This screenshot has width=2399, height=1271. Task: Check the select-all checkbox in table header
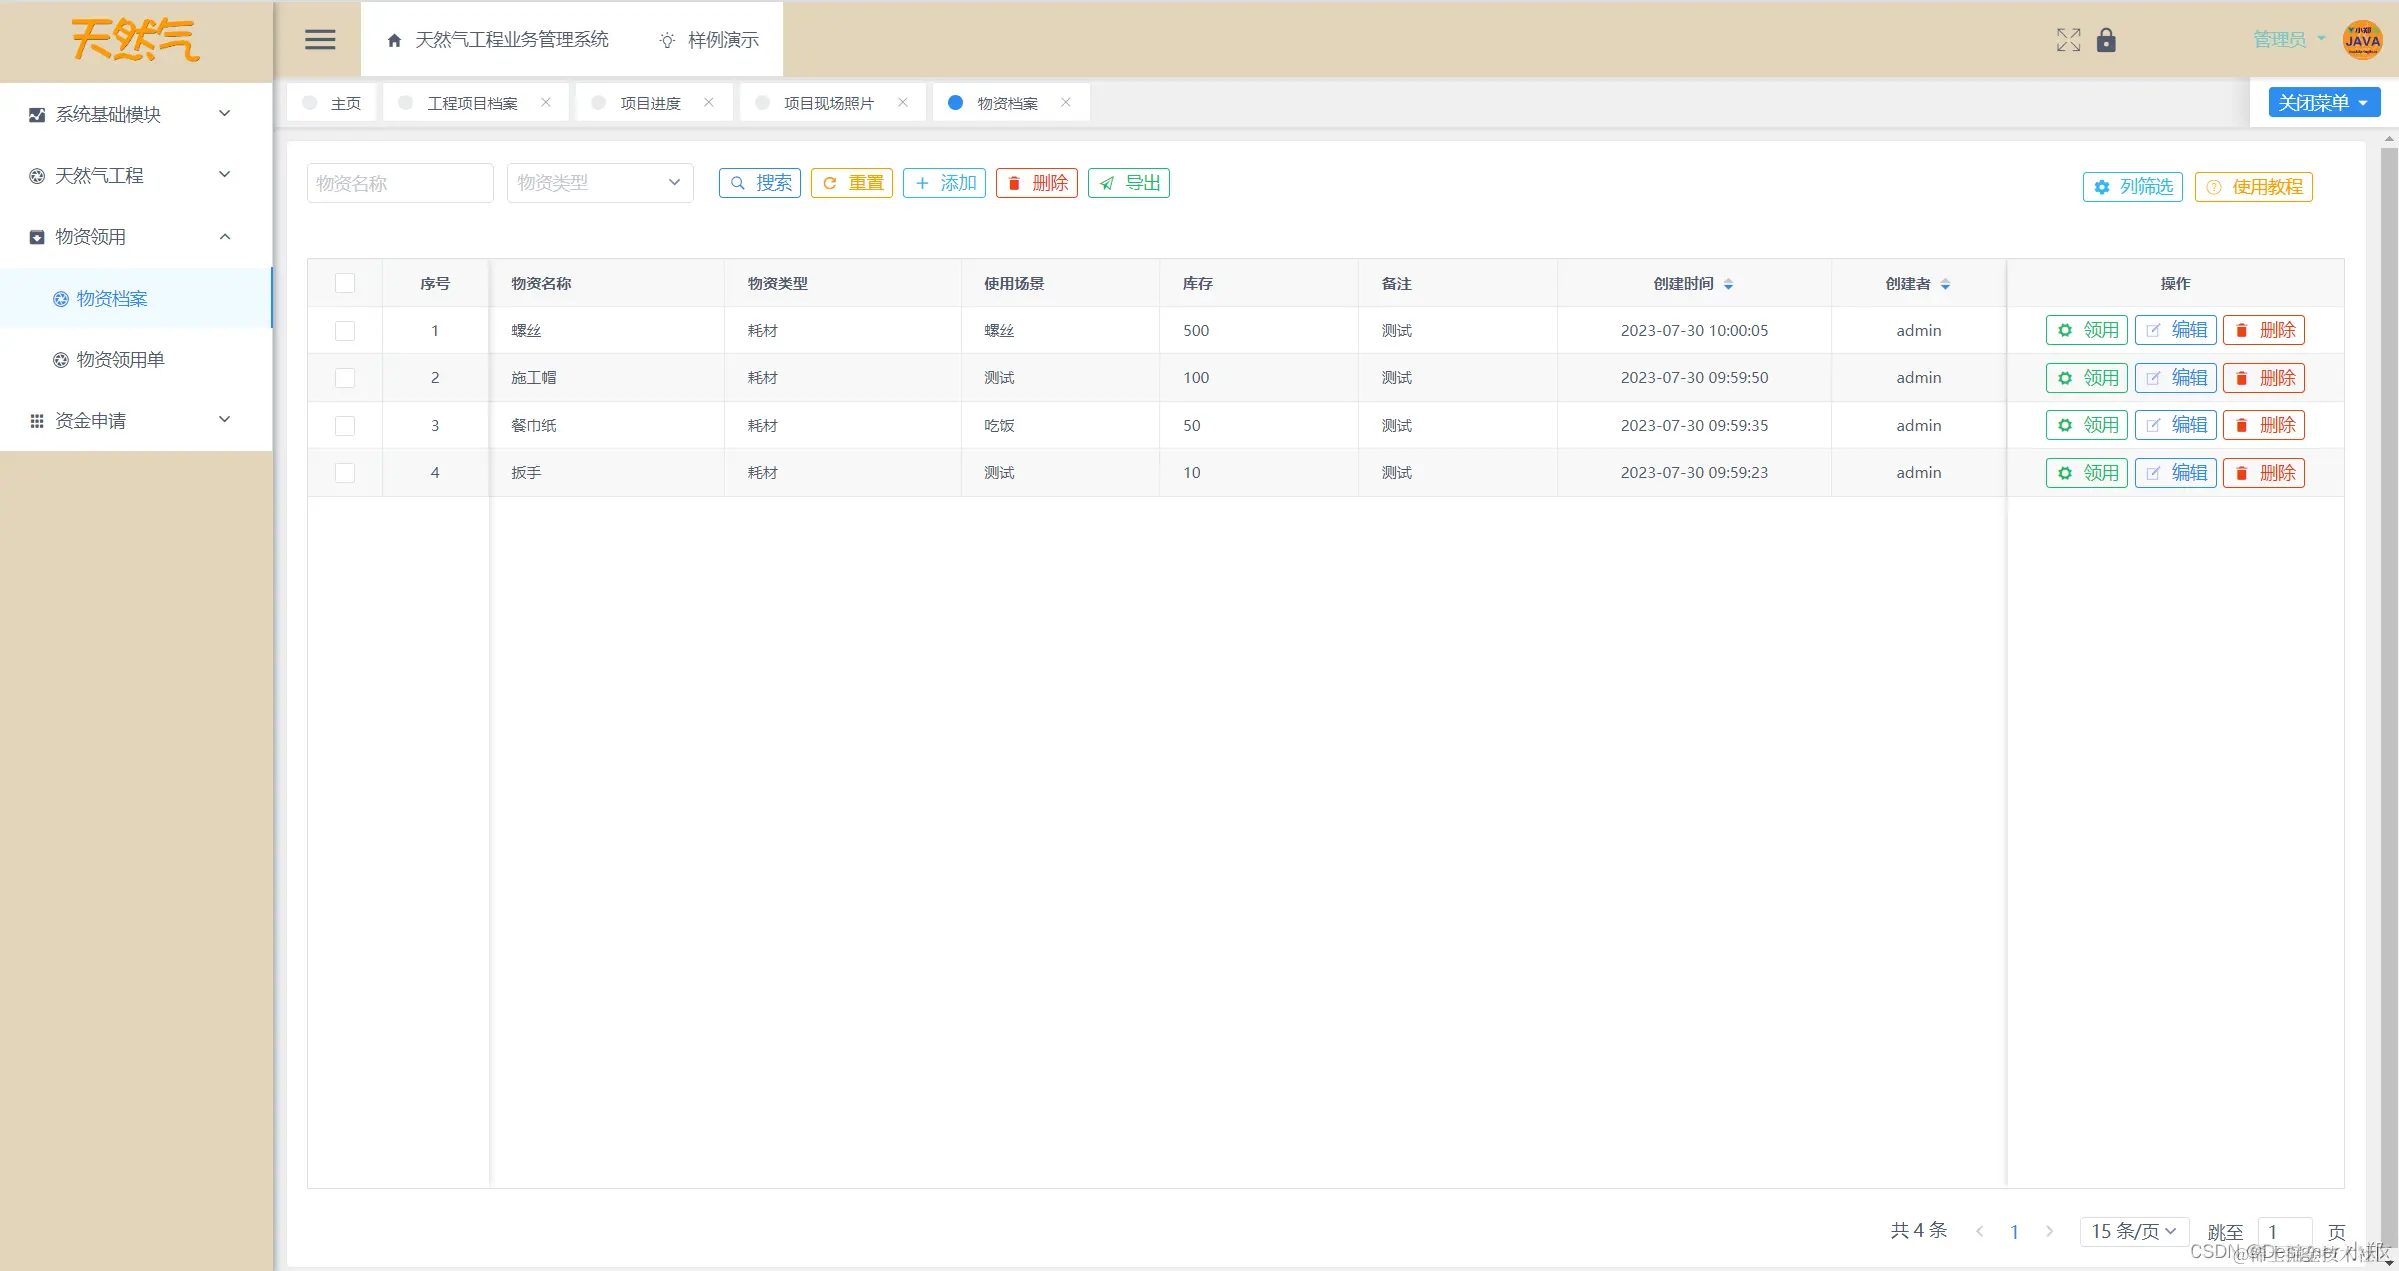[345, 283]
